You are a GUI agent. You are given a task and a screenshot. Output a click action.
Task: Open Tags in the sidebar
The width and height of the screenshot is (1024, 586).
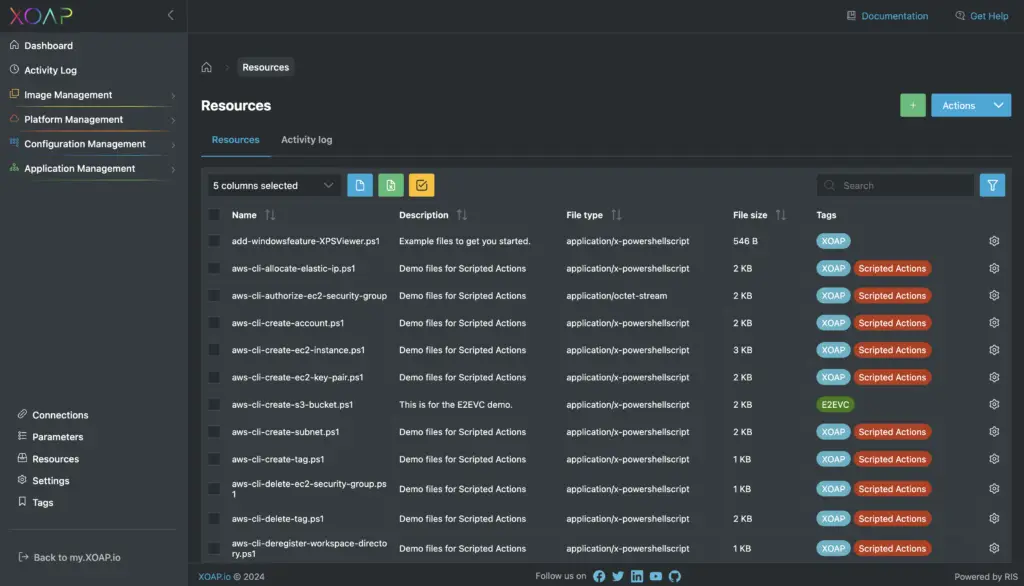(42, 502)
